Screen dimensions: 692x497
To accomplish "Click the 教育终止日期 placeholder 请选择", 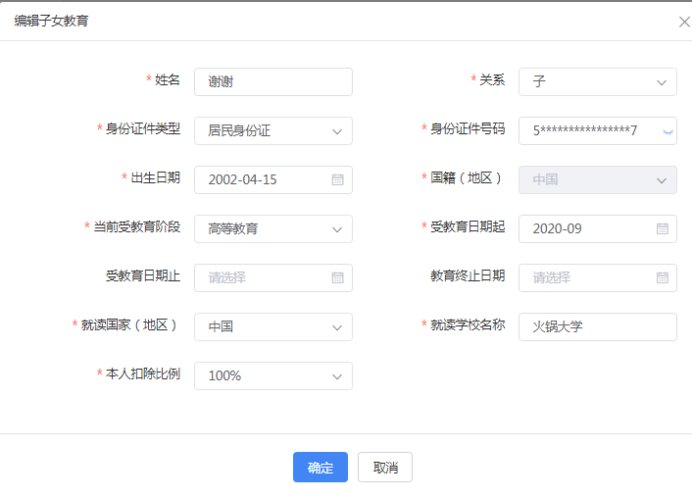I will pos(551,278).
